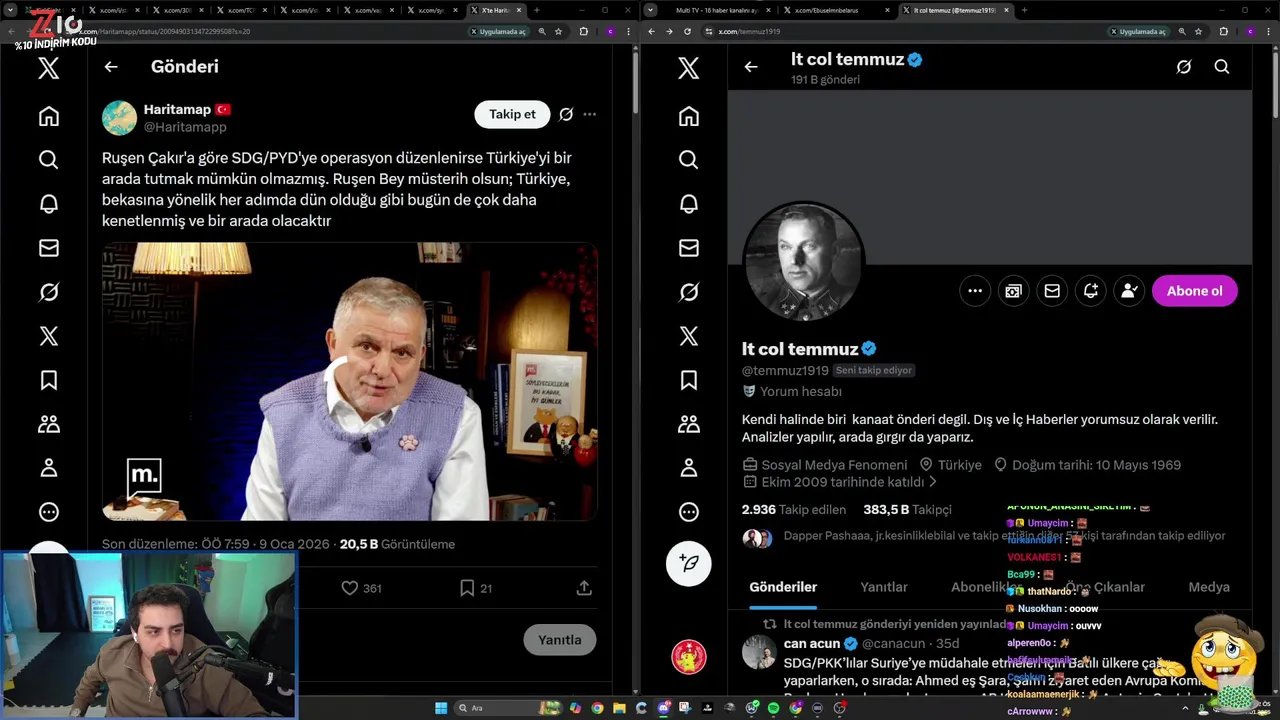This screenshot has width=1280, height=720.
Task: Switch to the Gönderiler tab
Action: click(x=783, y=587)
